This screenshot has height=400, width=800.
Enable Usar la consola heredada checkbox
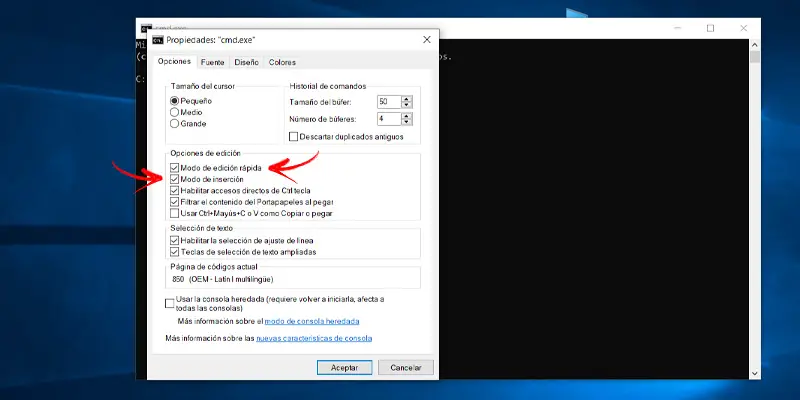(x=169, y=304)
